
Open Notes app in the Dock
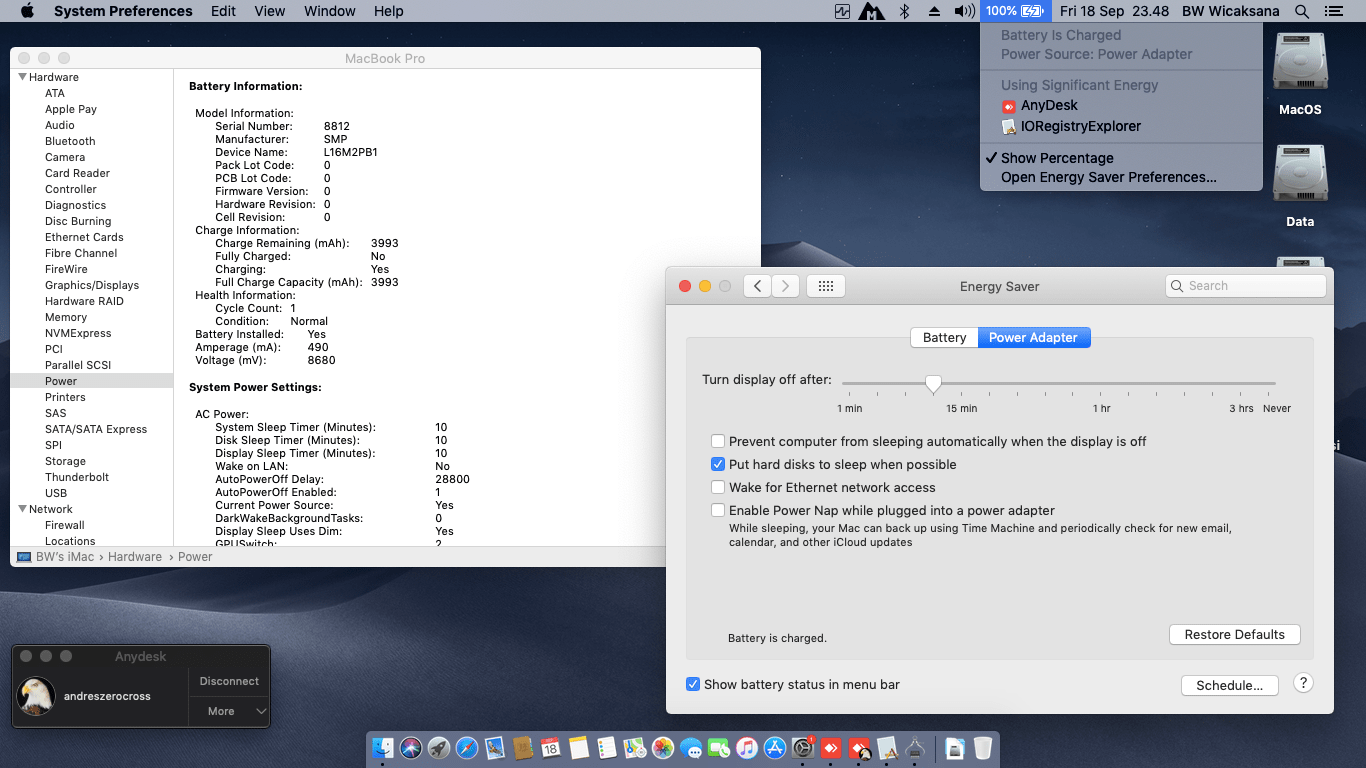click(x=579, y=747)
